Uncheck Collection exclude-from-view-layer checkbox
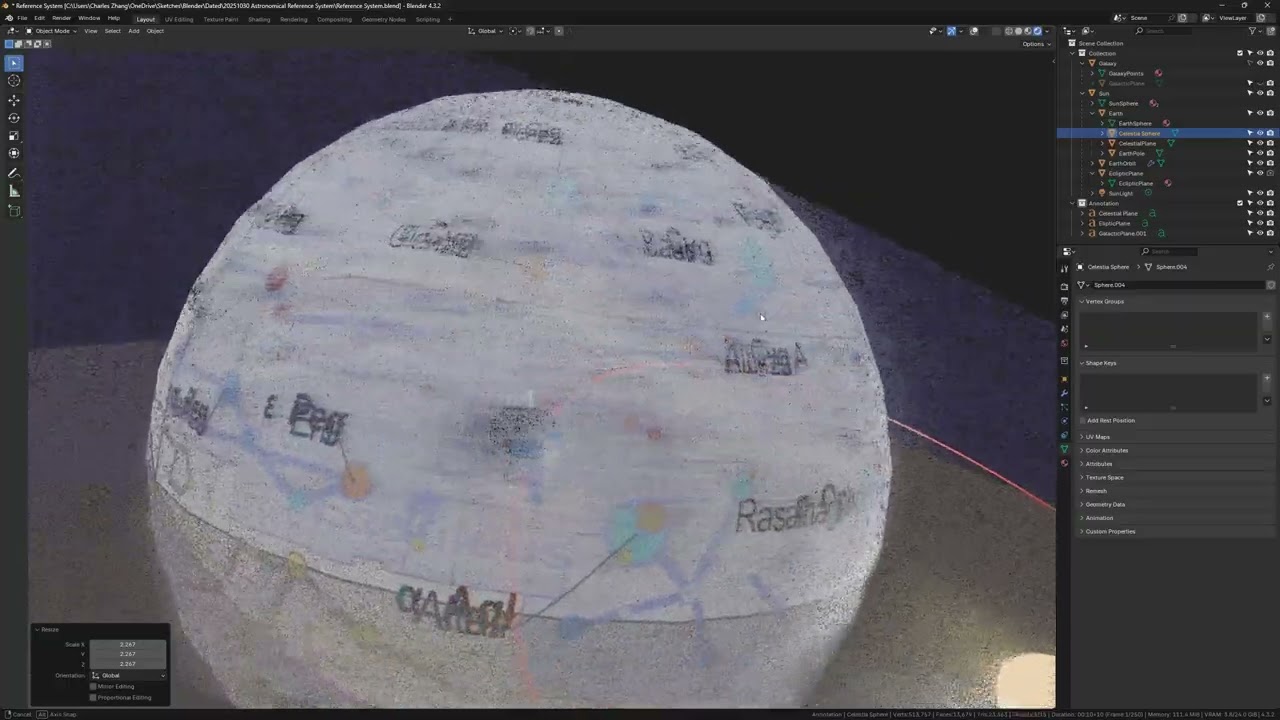This screenshot has height=720, width=1280. tap(1240, 53)
